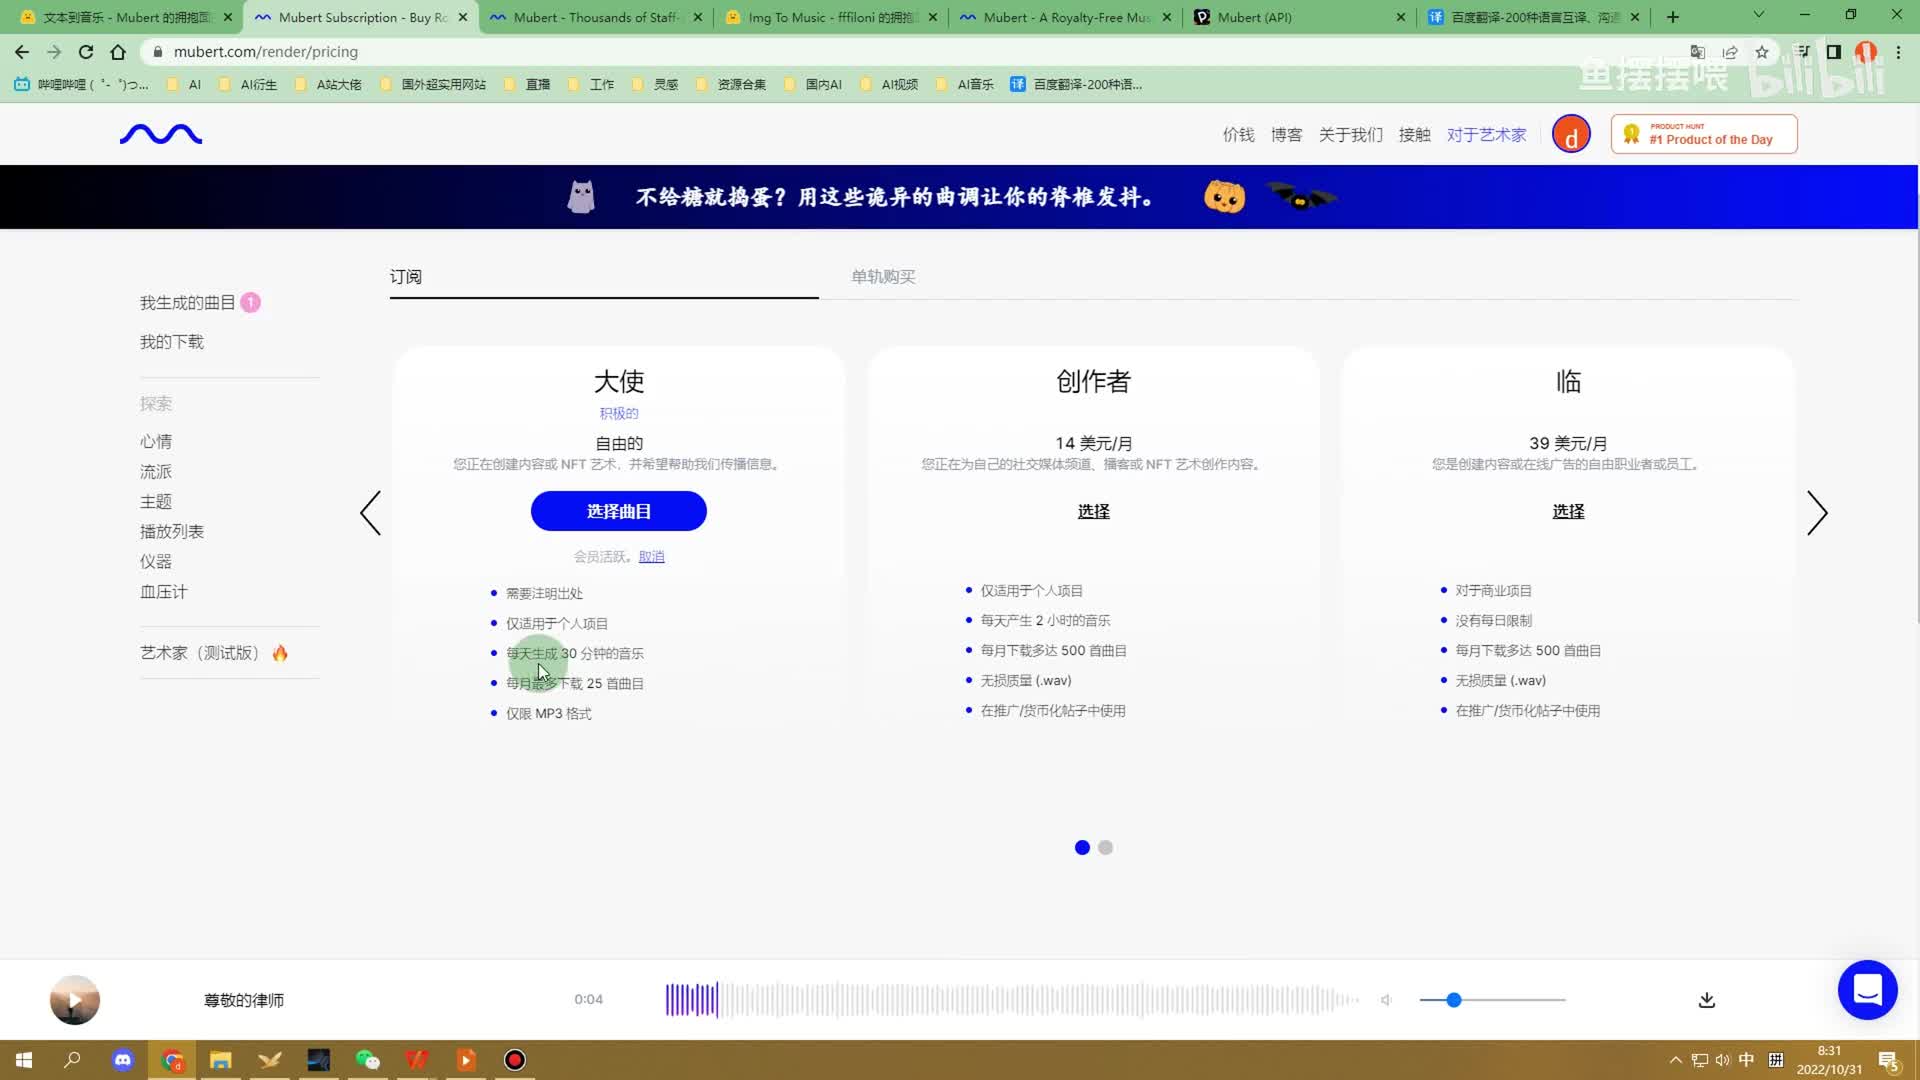Viewport: 1920px width, 1080px height.
Task: Open 我生成的曲目 in the sidebar
Action: (187, 303)
